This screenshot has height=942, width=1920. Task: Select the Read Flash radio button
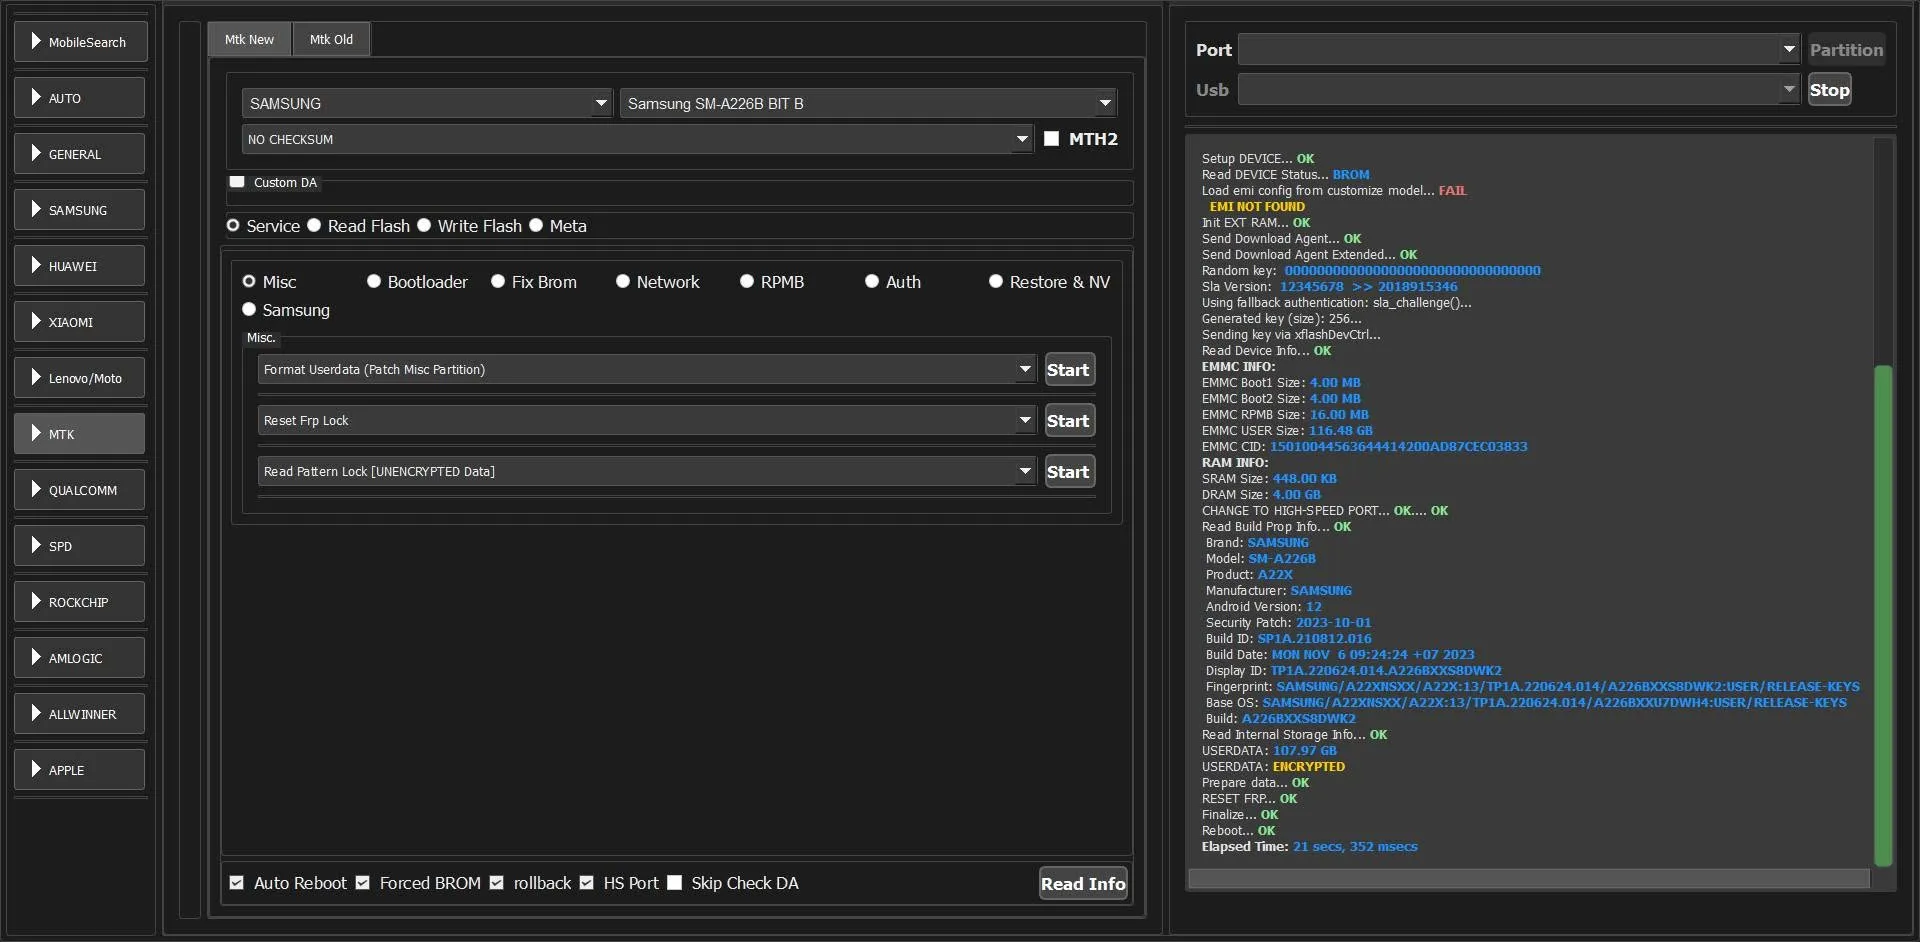point(314,226)
